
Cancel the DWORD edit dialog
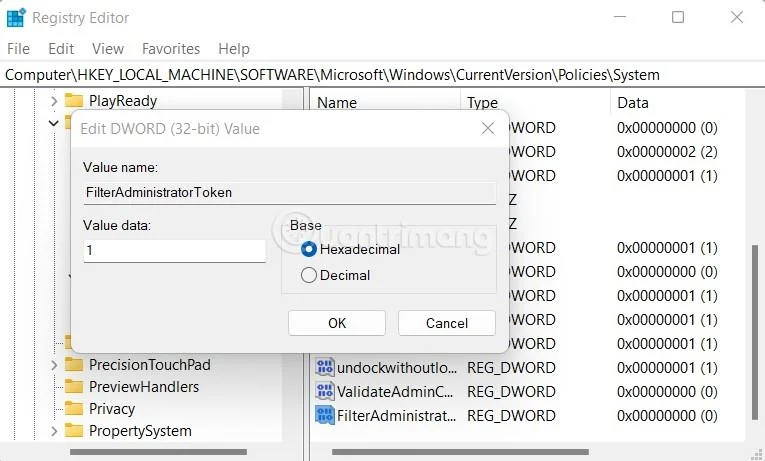446,323
